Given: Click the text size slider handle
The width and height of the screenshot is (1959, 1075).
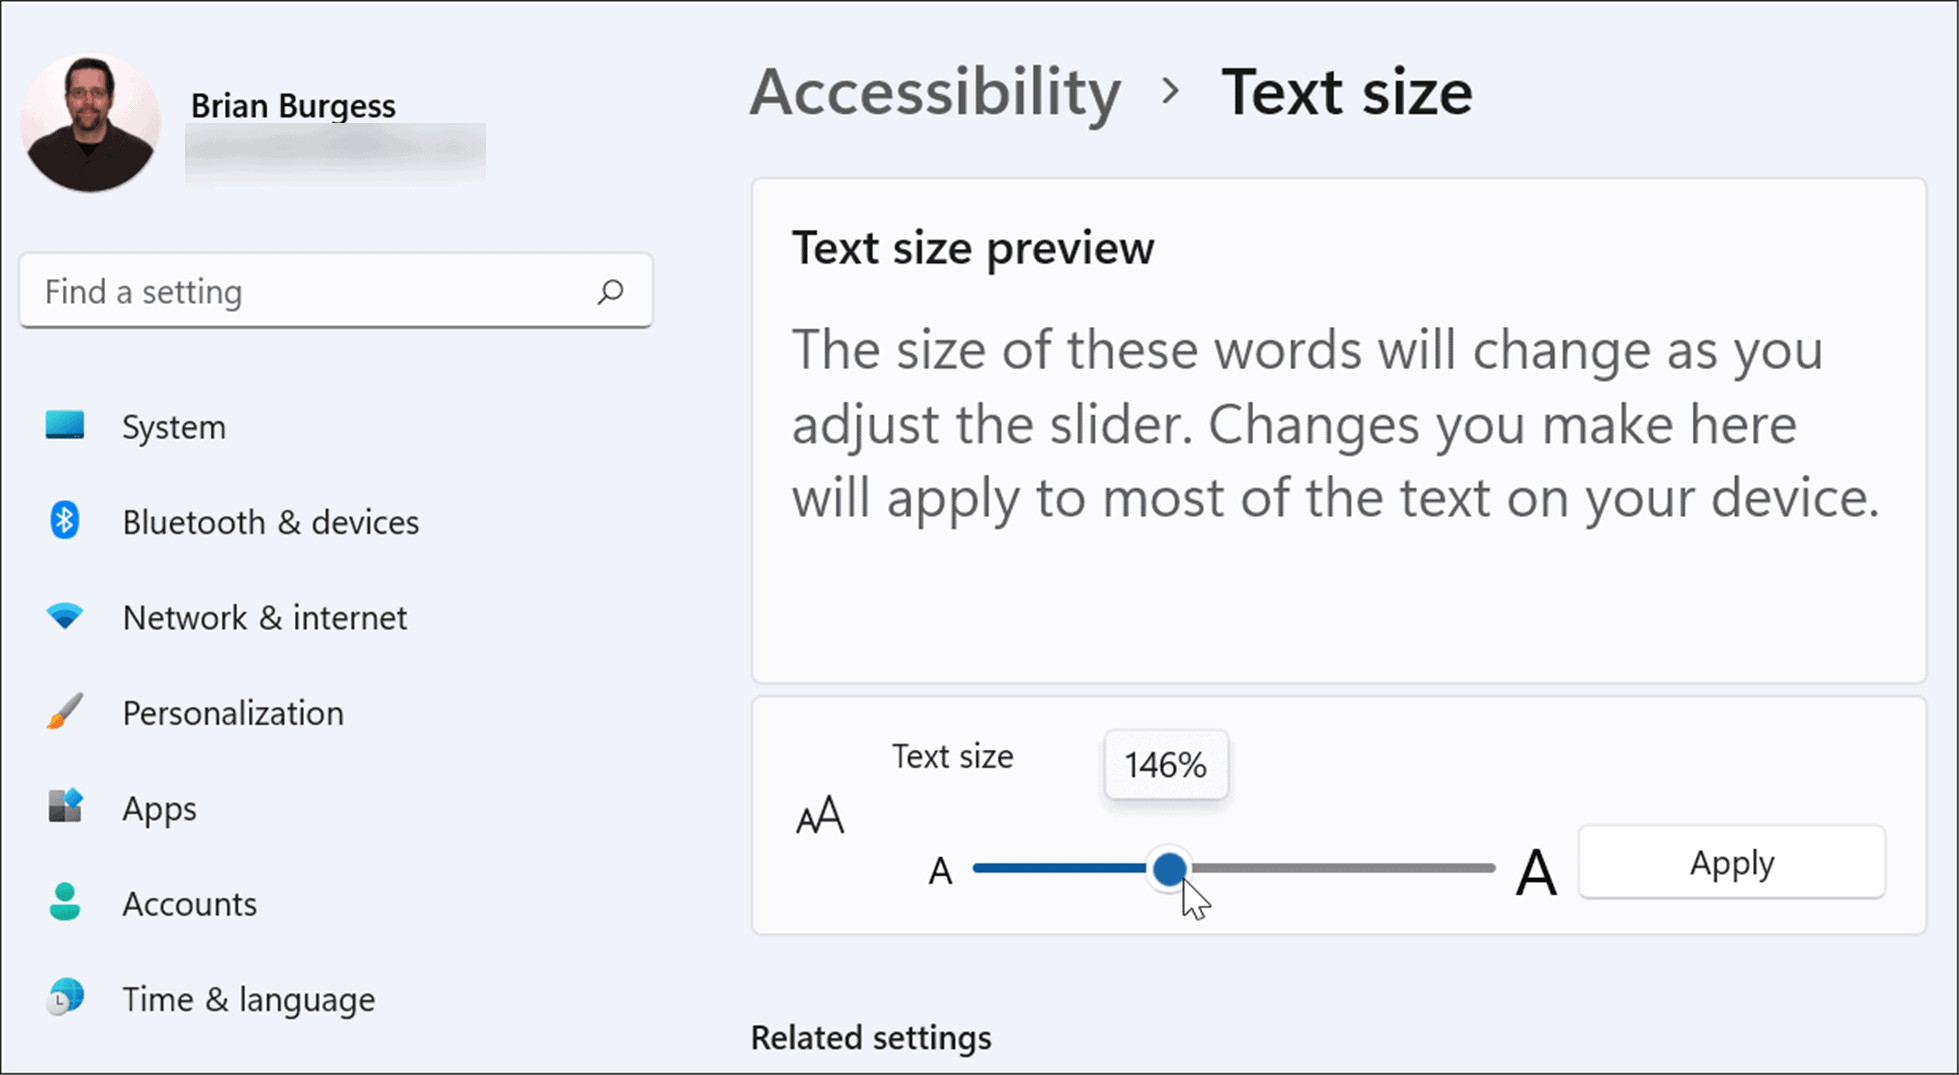Looking at the screenshot, I should tap(1170, 870).
